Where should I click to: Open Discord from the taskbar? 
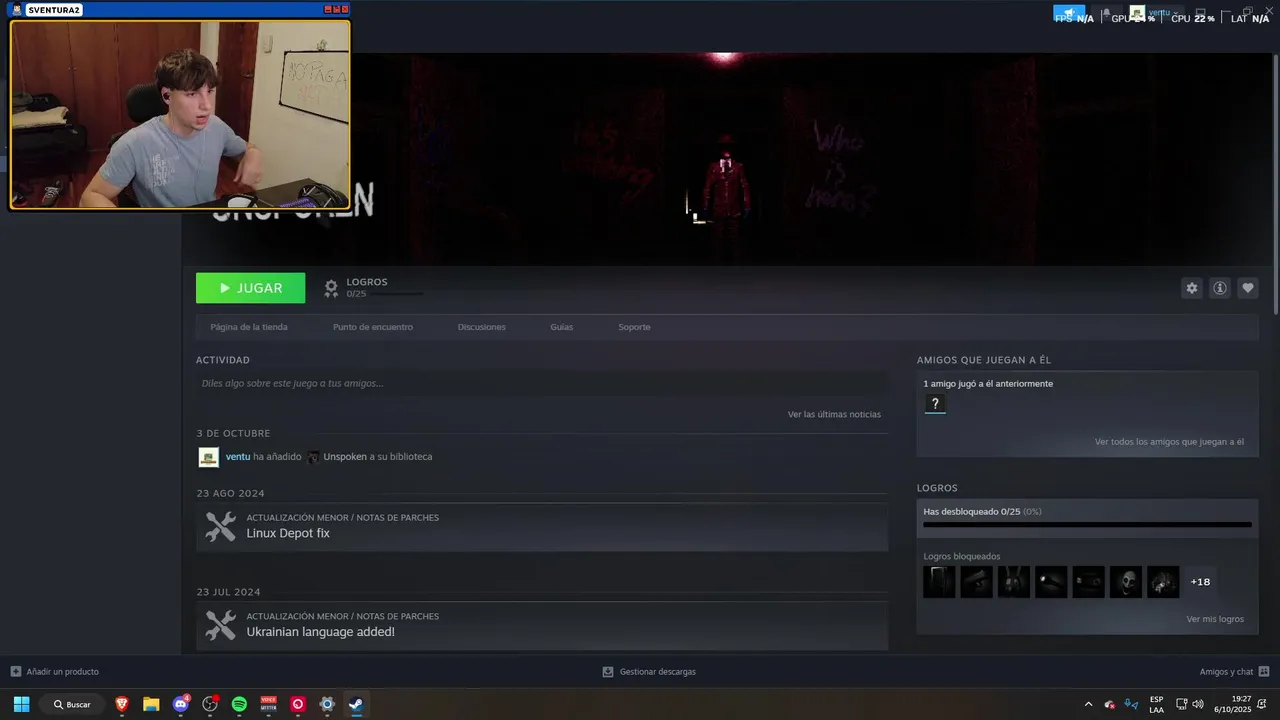point(181,704)
